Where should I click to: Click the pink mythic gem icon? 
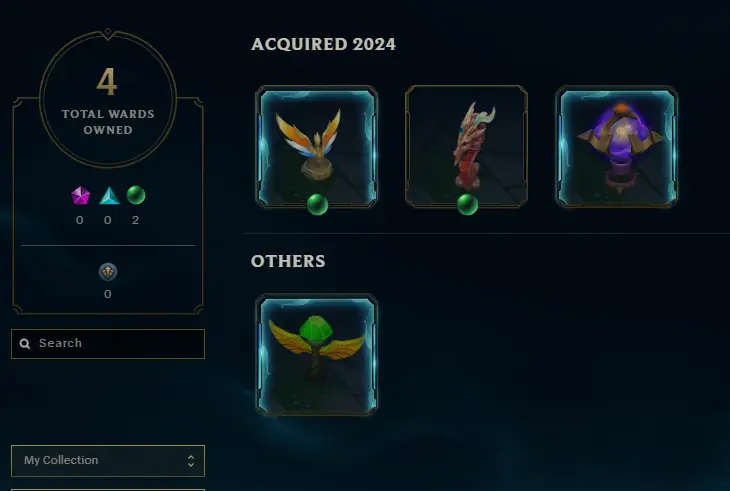(x=81, y=195)
